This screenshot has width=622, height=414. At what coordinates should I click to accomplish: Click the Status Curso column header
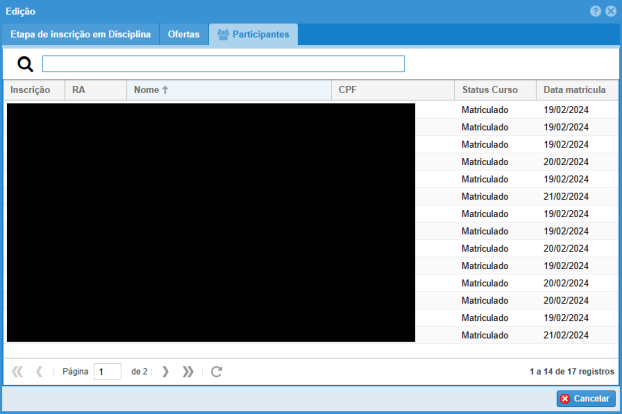[494, 90]
